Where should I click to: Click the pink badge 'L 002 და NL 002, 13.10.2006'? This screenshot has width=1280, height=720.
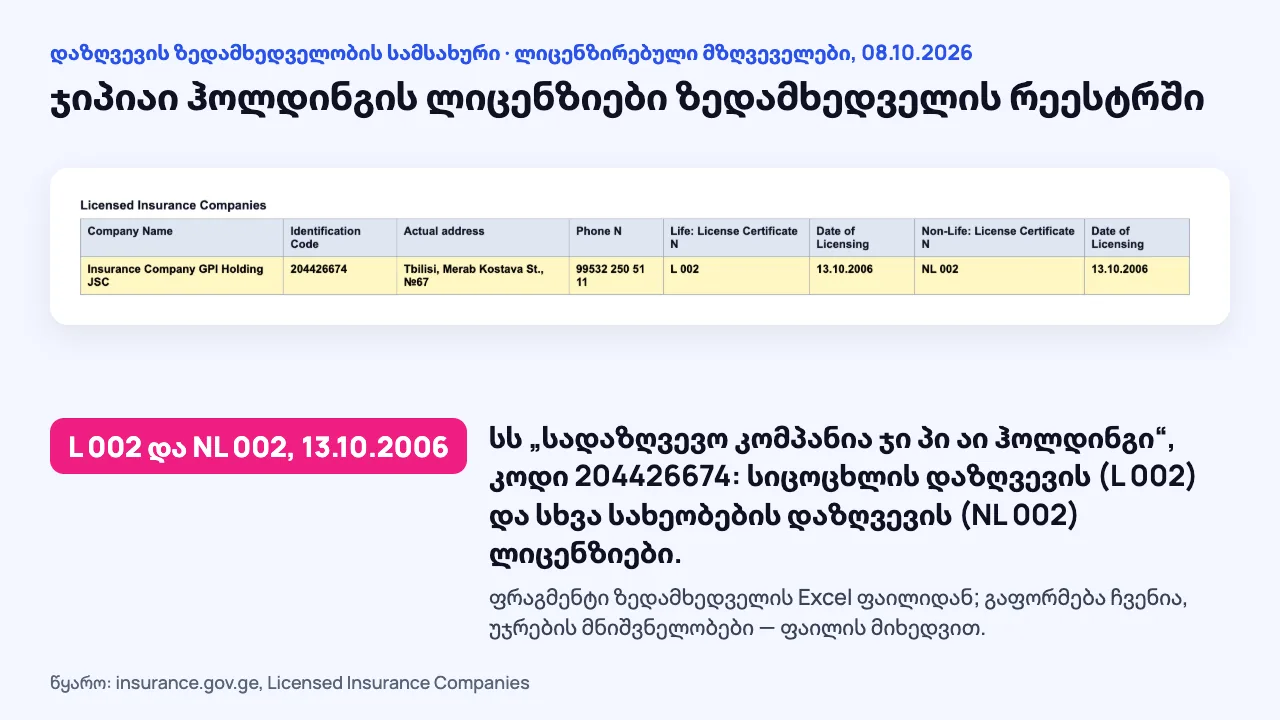pos(258,446)
